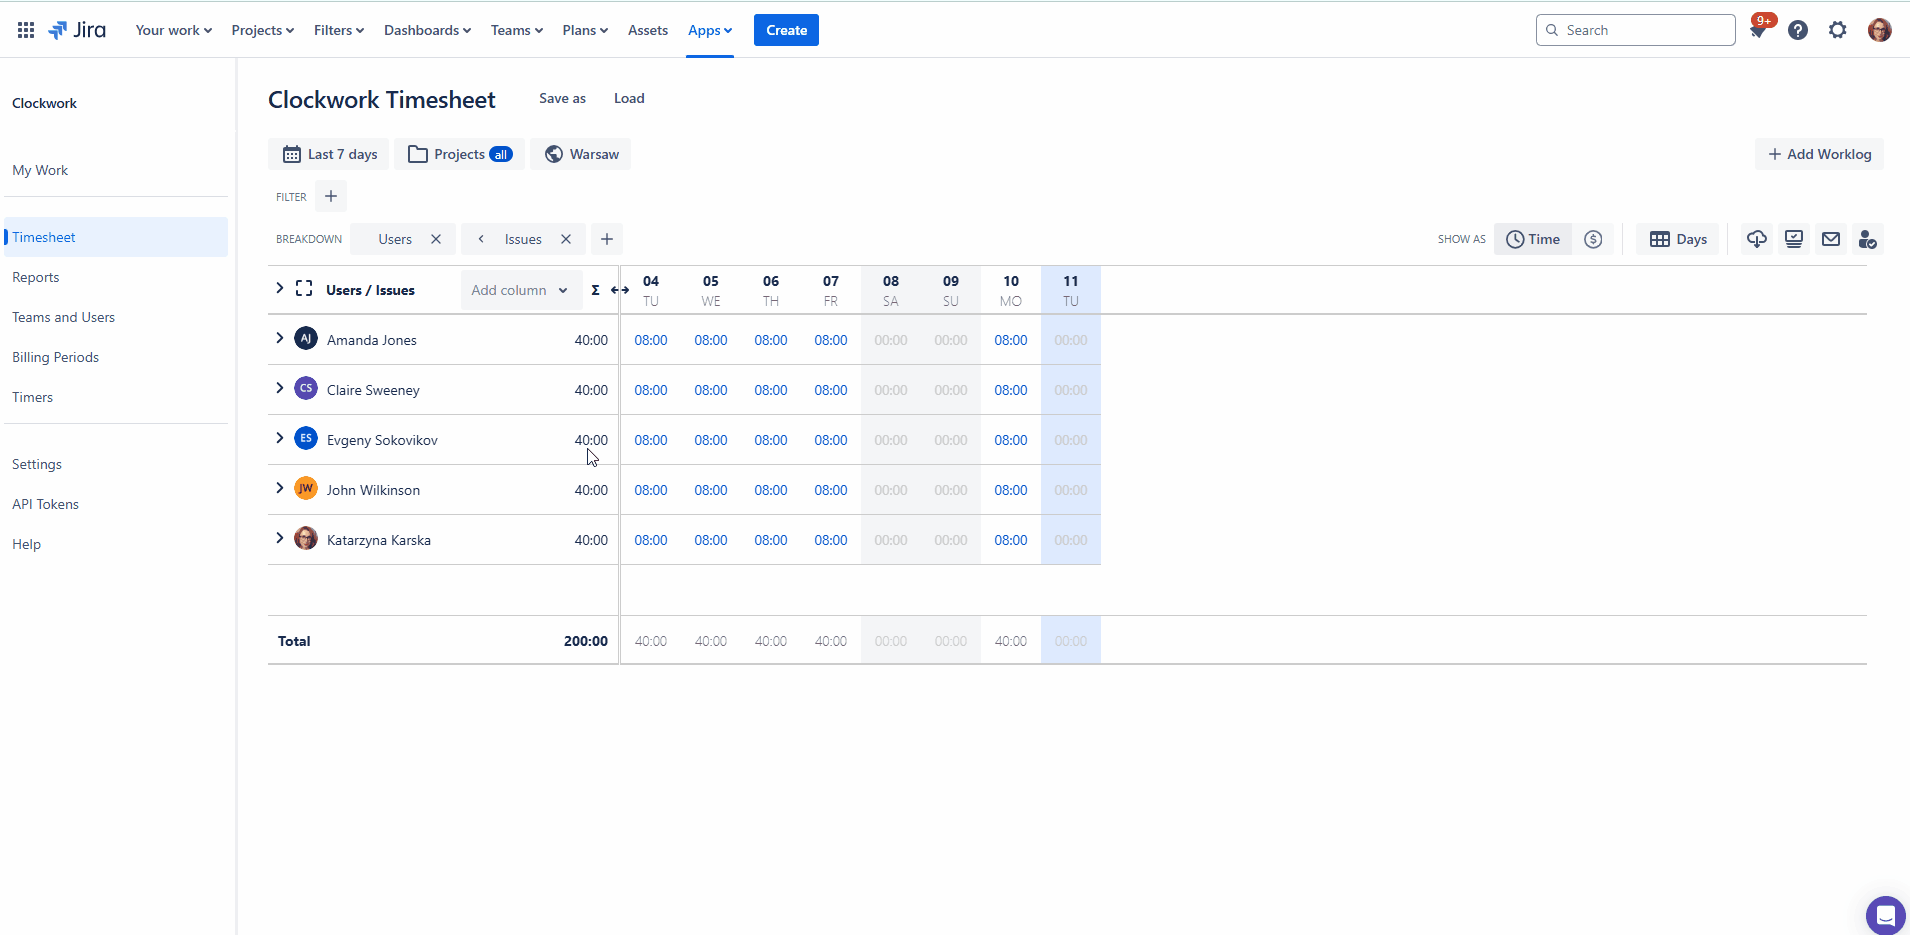Click Save as above the timesheet
Screen dimensions: 1910x935
(x=561, y=98)
